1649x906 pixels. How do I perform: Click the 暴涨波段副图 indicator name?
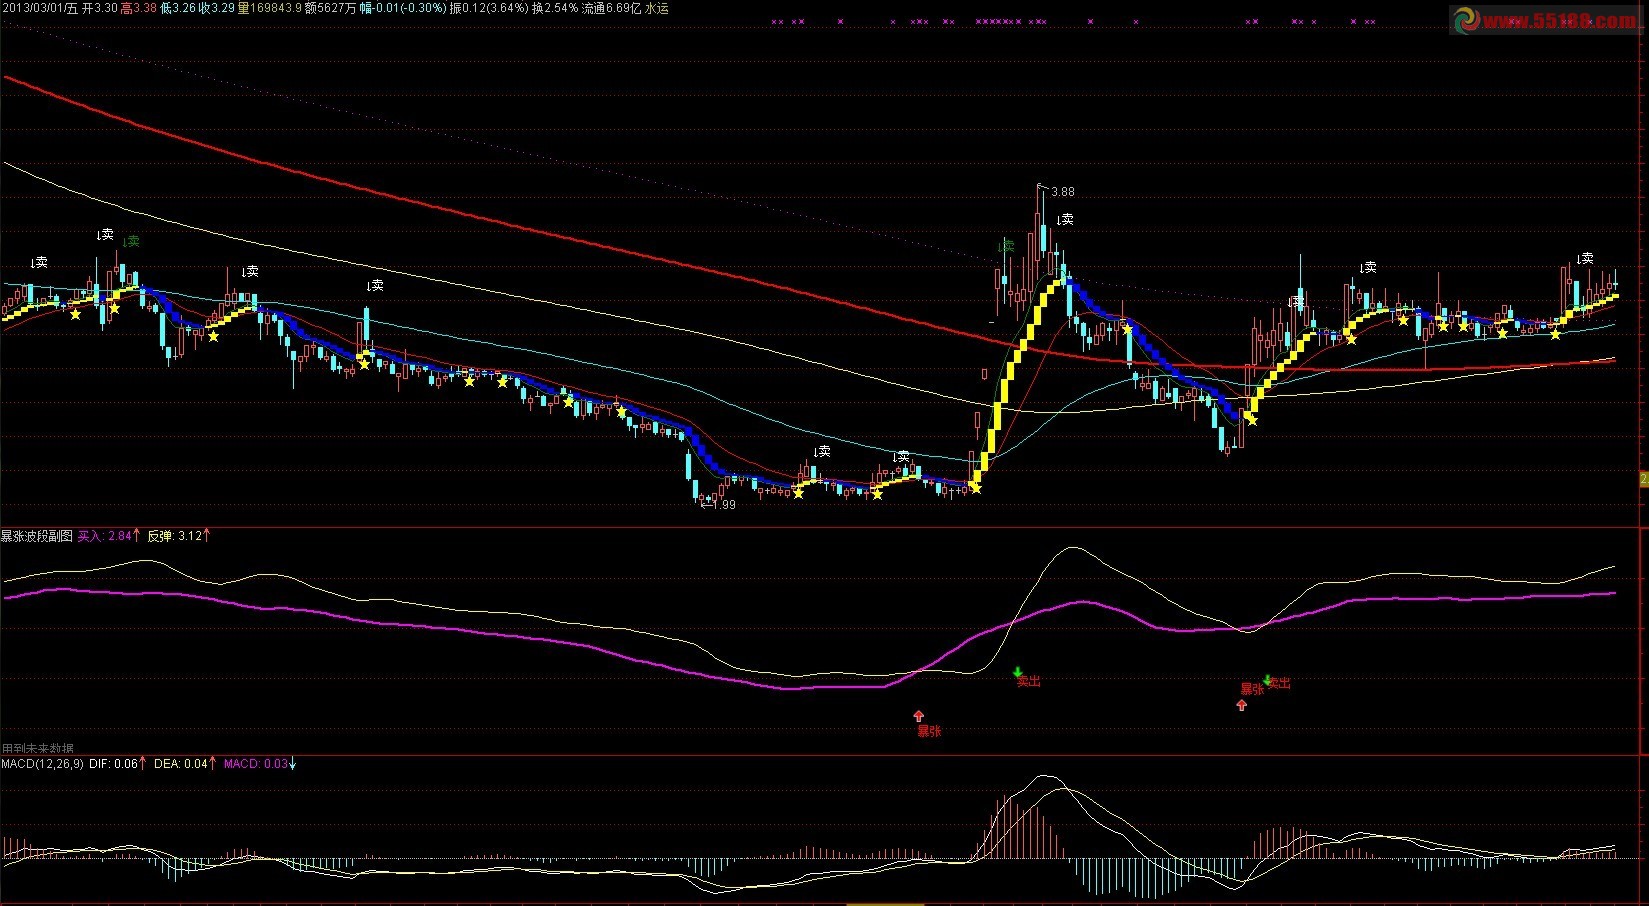click(x=37, y=536)
